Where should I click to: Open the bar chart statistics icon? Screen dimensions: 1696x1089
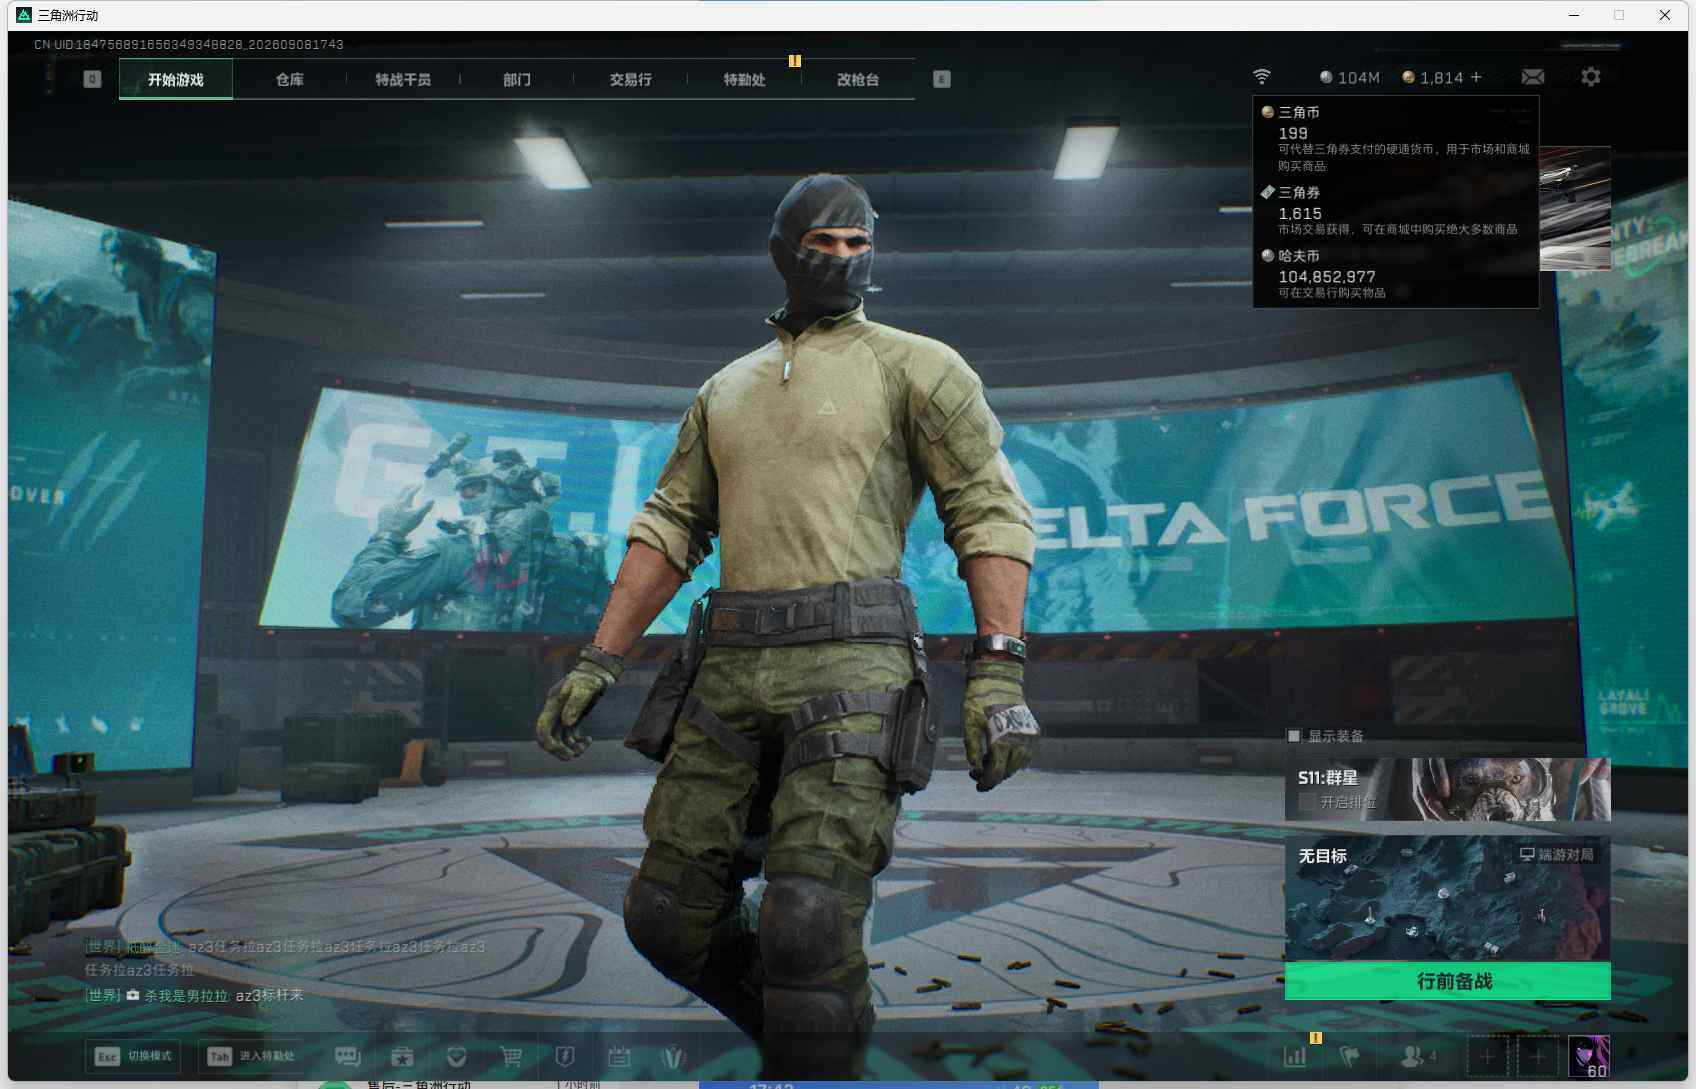(x=1295, y=1056)
